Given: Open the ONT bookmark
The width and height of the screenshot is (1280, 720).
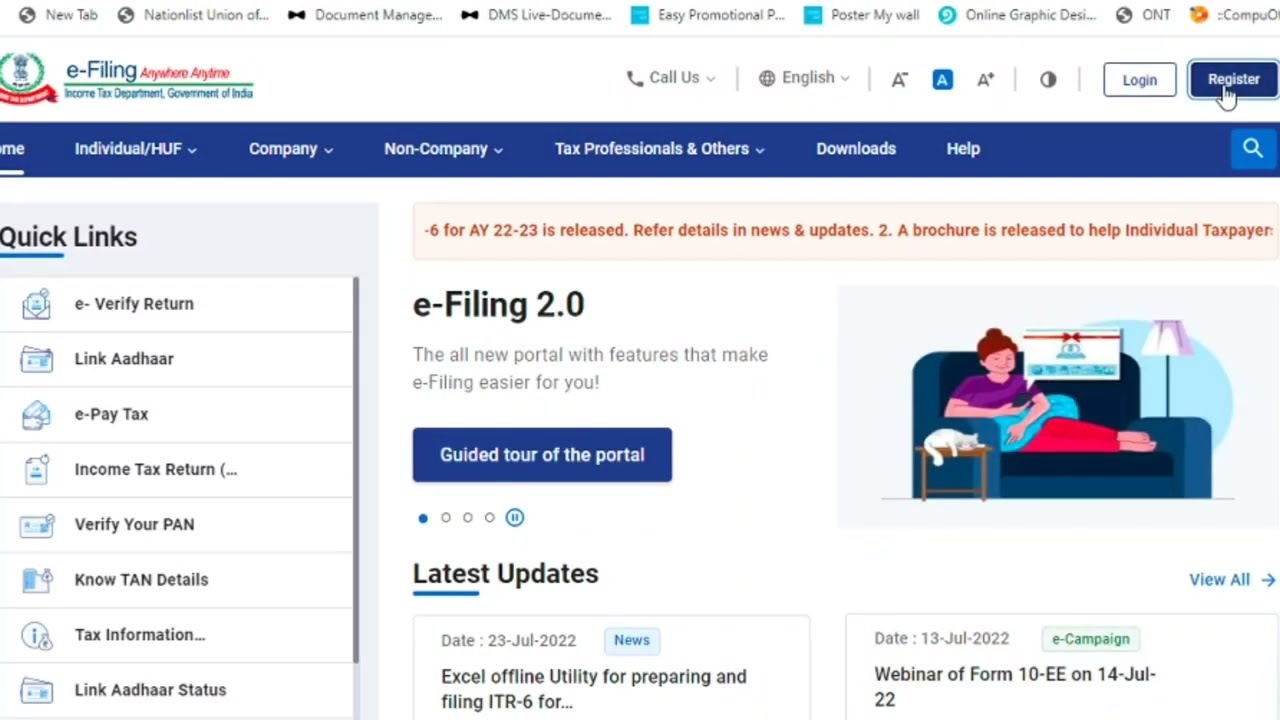Looking at the screenshot, I should point(1143,15).
